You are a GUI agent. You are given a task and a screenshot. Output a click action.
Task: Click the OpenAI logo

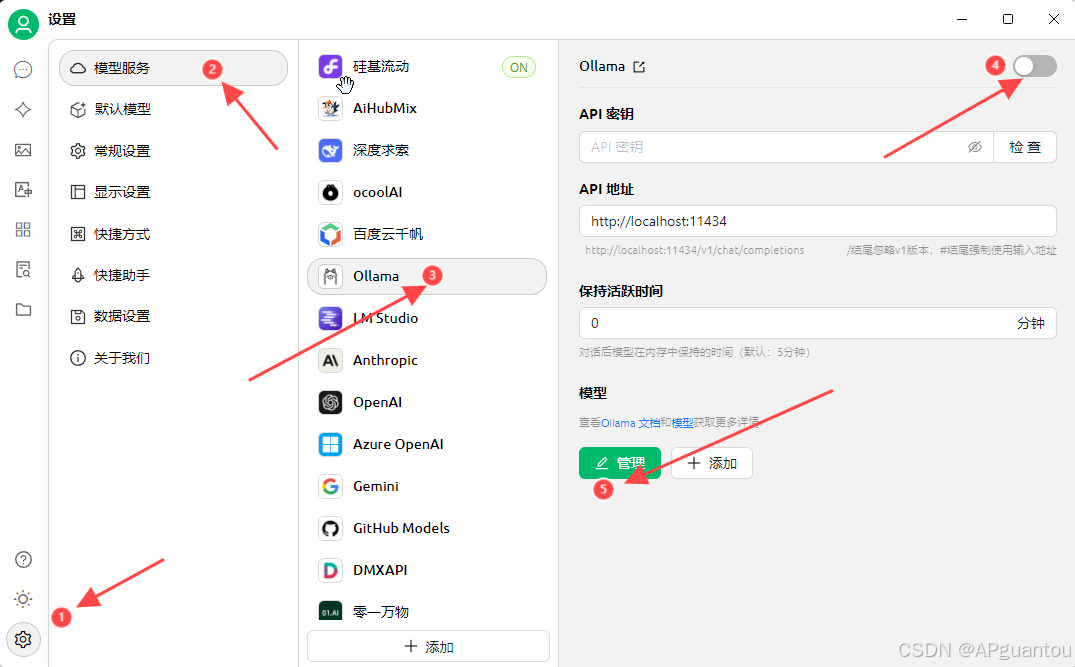pos(330,402)
